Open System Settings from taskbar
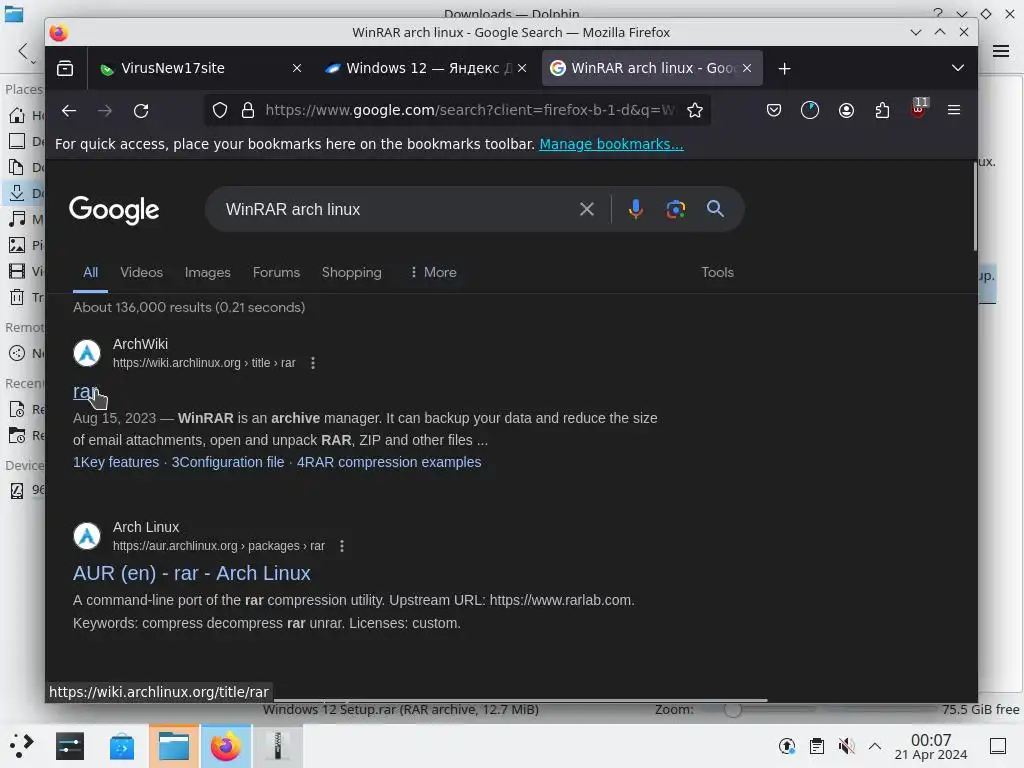The height and width of the screenshot is (768, 1024). tap(70, 746)
